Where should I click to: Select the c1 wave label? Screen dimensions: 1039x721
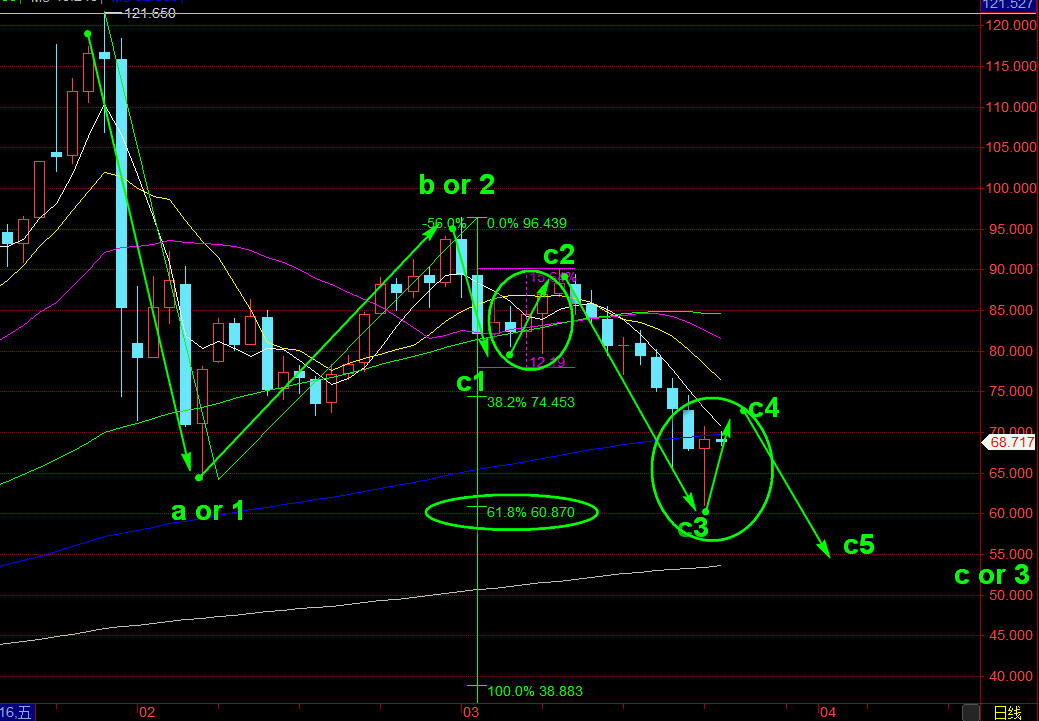pos(471,382)
